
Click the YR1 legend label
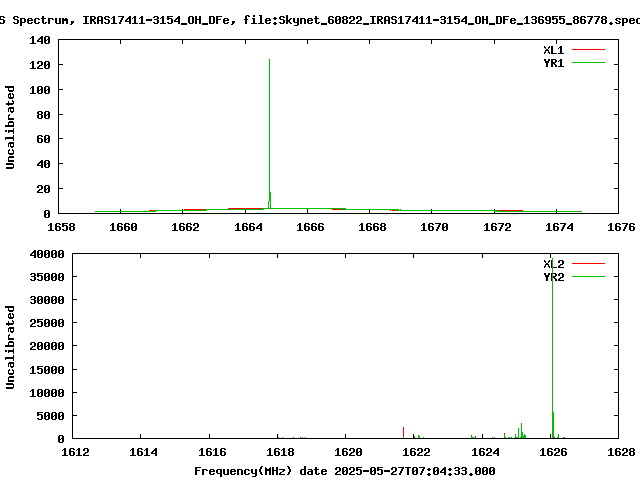553,63
